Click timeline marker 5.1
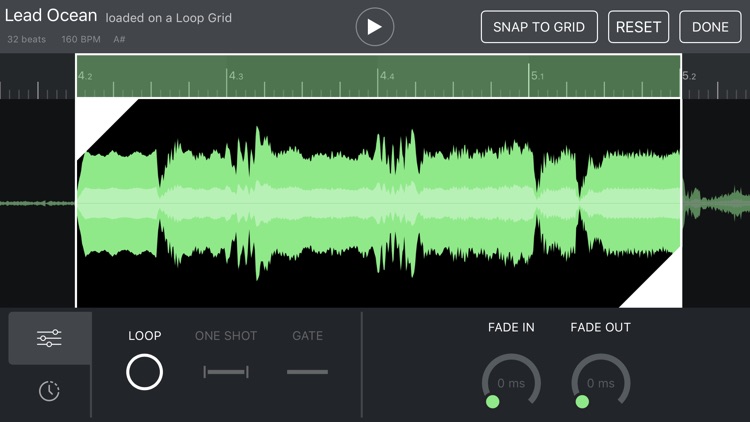Image resolution: width=750 pixels, height=422 pixels. (x=538, y=76)
